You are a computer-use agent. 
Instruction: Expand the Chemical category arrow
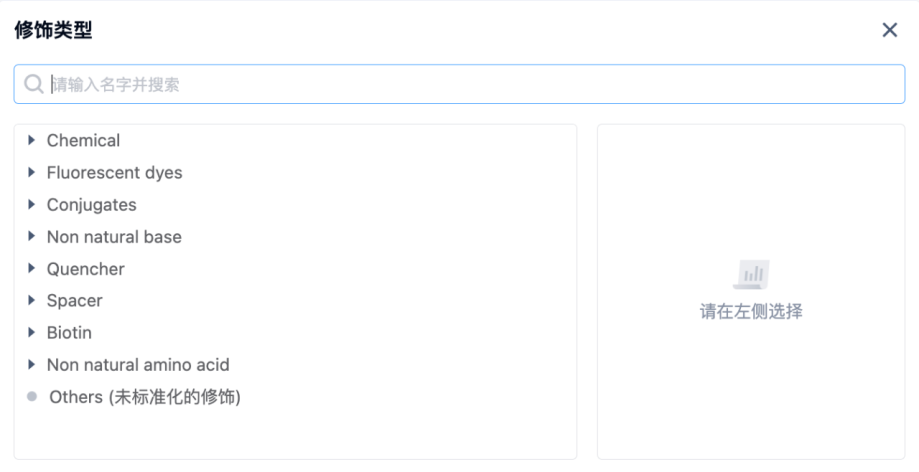32,141
